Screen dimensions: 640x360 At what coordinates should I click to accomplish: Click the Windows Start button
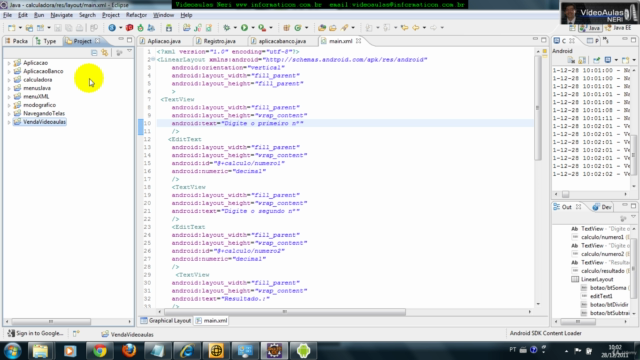pyautogui.click(x=12, y=351)
